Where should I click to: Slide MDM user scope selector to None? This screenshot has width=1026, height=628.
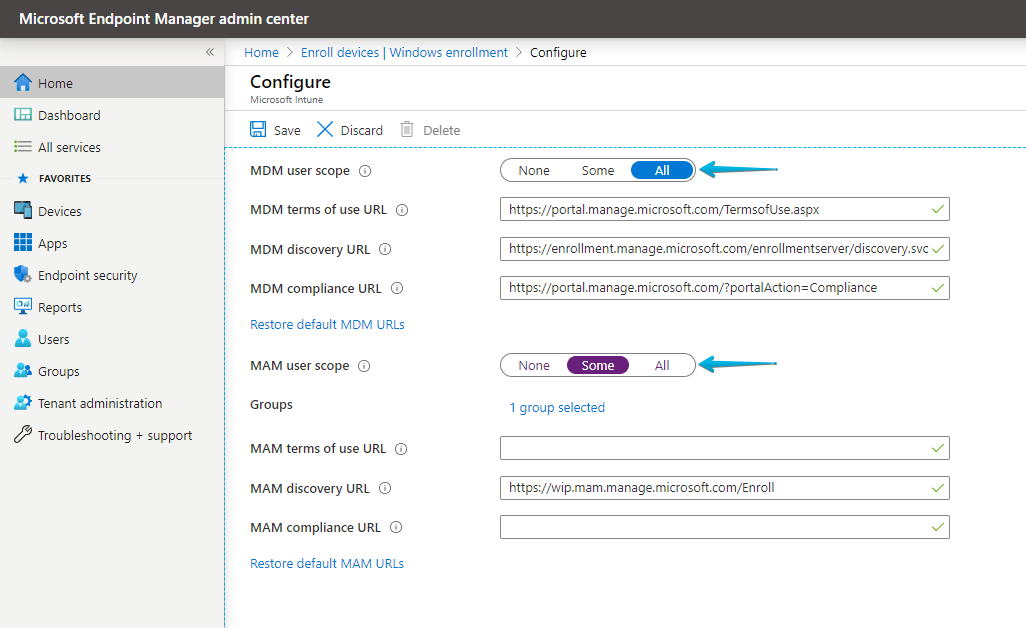534,170
